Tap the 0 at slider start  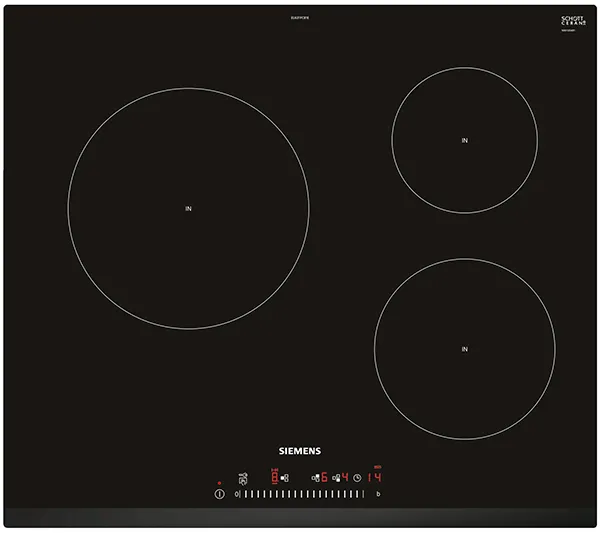tap(237, 494)
